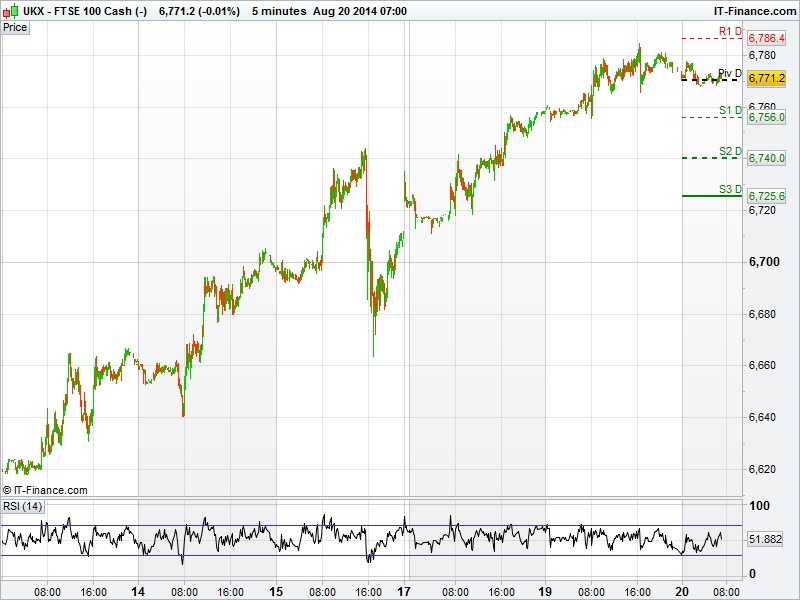
Task: Click the day 17 marker on time axis
Action: point(405,591)
